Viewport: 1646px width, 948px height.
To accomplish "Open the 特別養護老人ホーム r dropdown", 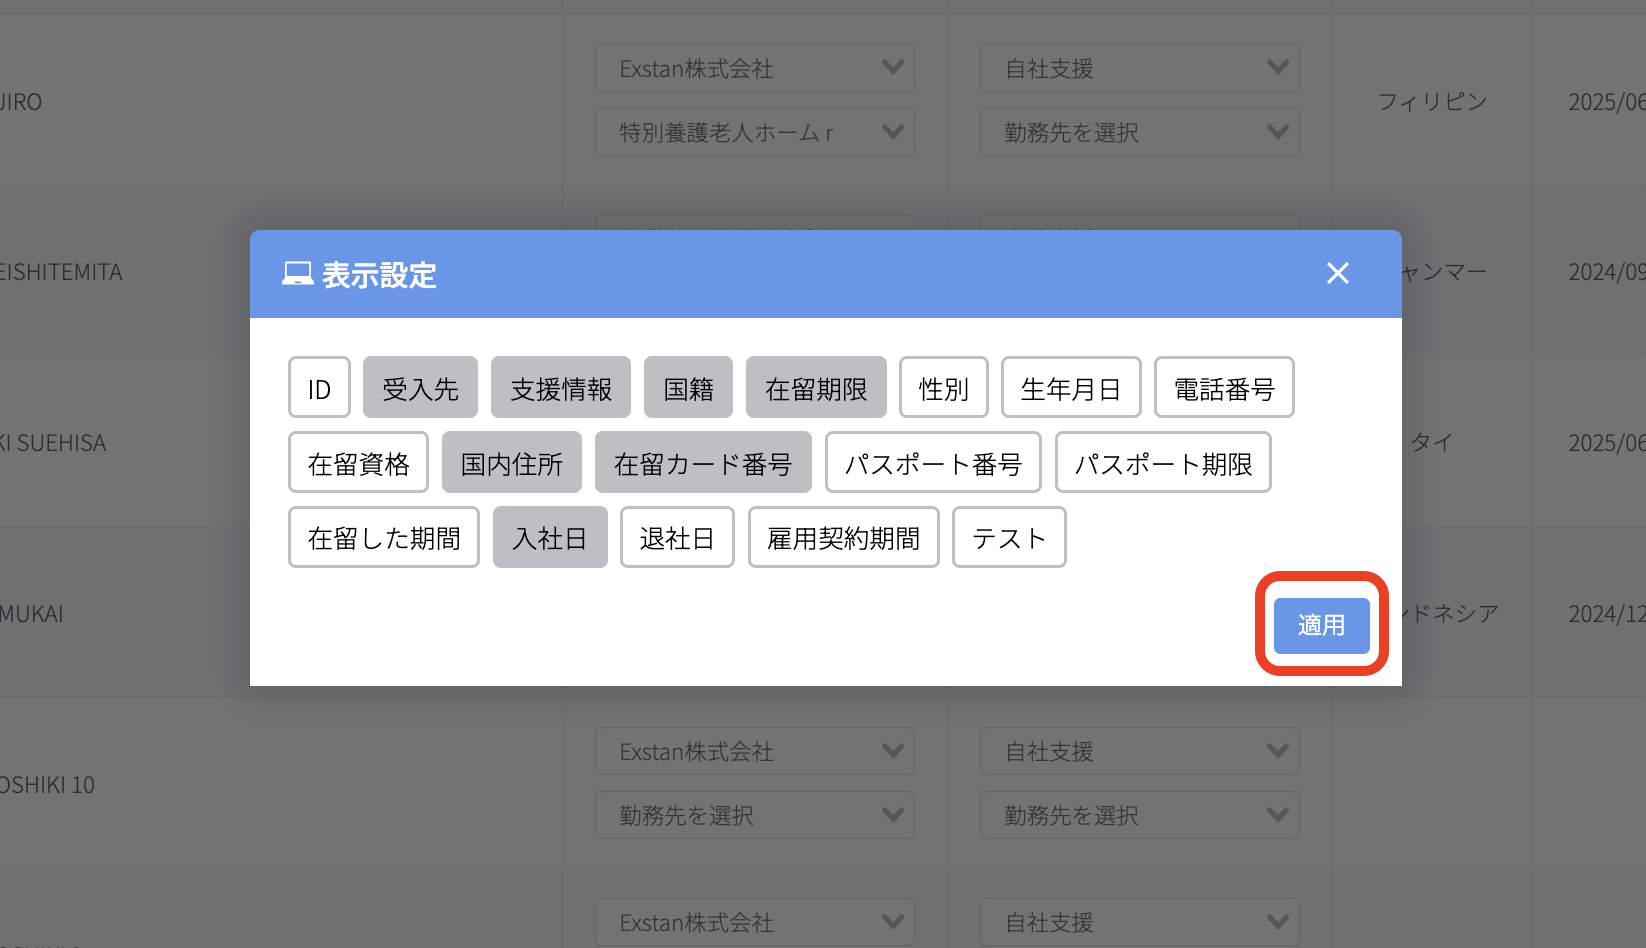I will pos(754,132).
